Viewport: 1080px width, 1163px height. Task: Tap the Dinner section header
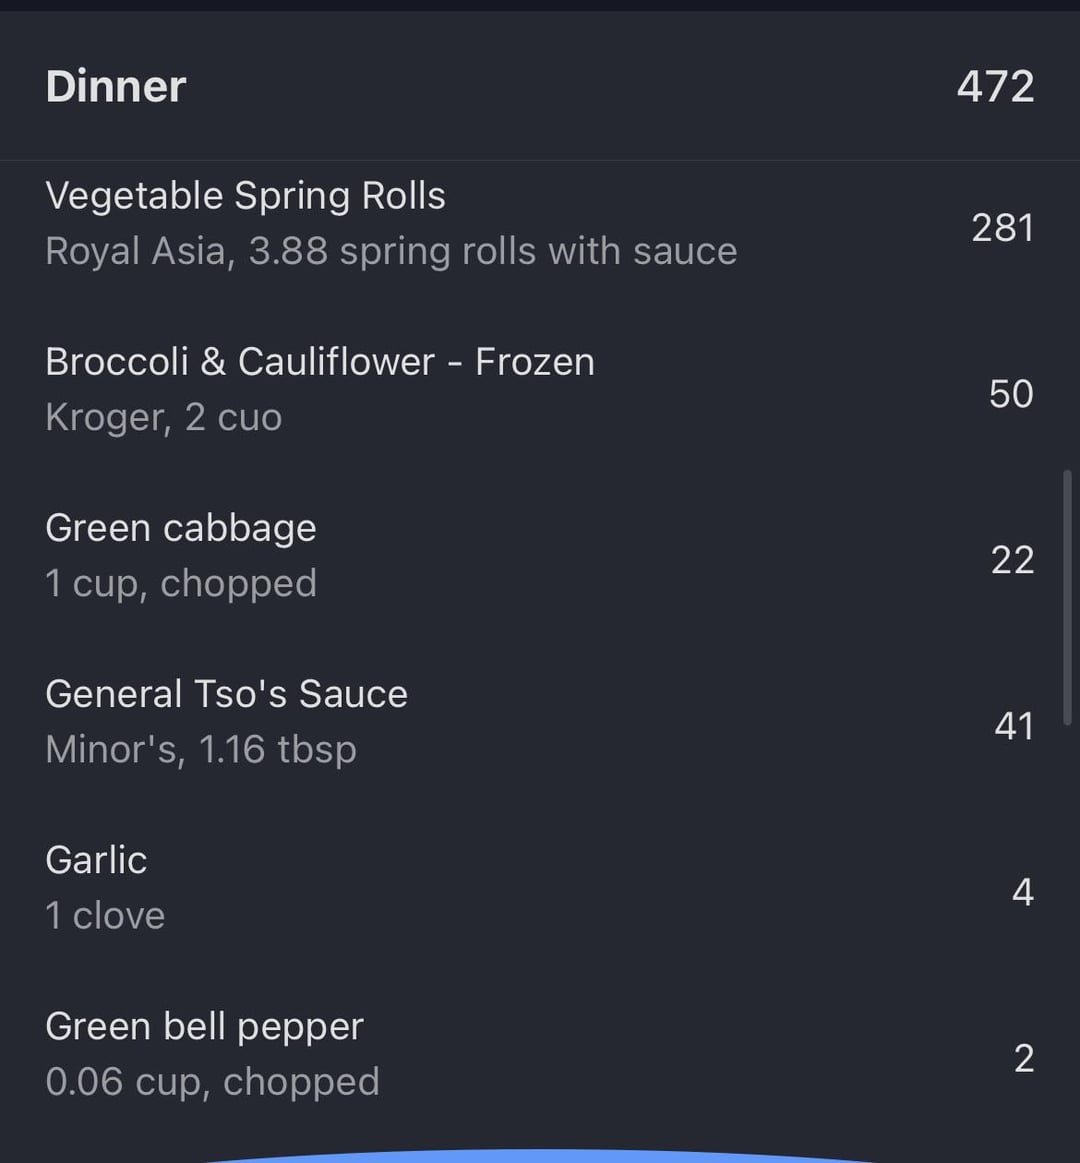[x=116, y=87]
